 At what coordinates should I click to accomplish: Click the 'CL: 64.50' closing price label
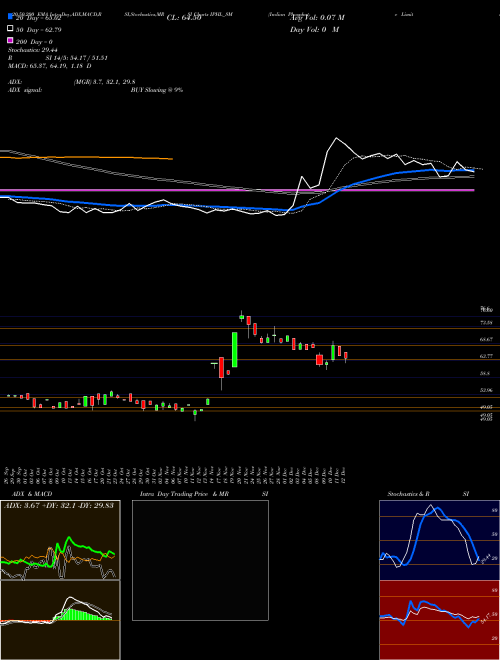[x=184, y=18]
